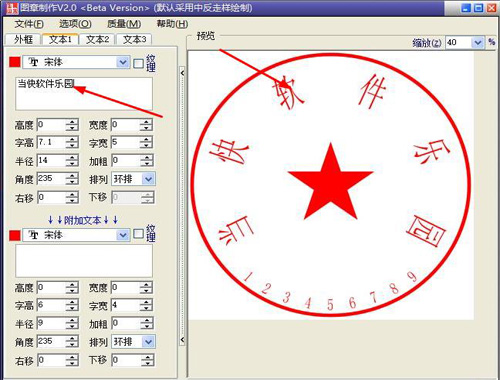
Task: Adjust the bottom 加粗 spinner
Action: tap(146, 323)
